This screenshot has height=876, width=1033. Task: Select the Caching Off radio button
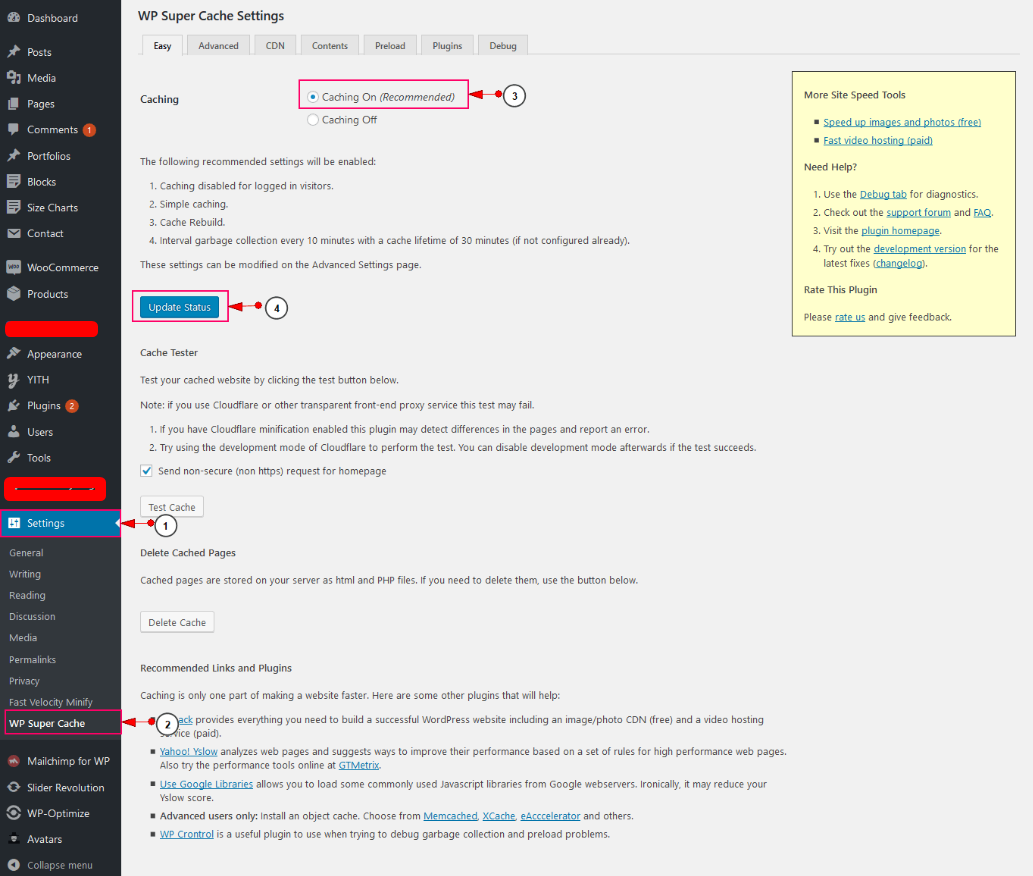coord(313,120)
